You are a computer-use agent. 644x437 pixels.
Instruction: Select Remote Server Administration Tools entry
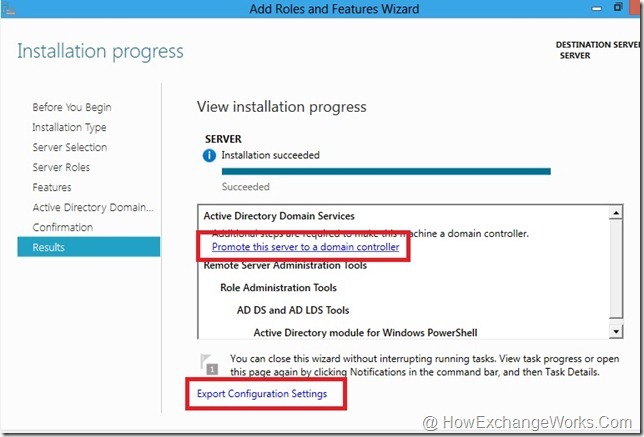pyautogui.click(x=285, y=265)
